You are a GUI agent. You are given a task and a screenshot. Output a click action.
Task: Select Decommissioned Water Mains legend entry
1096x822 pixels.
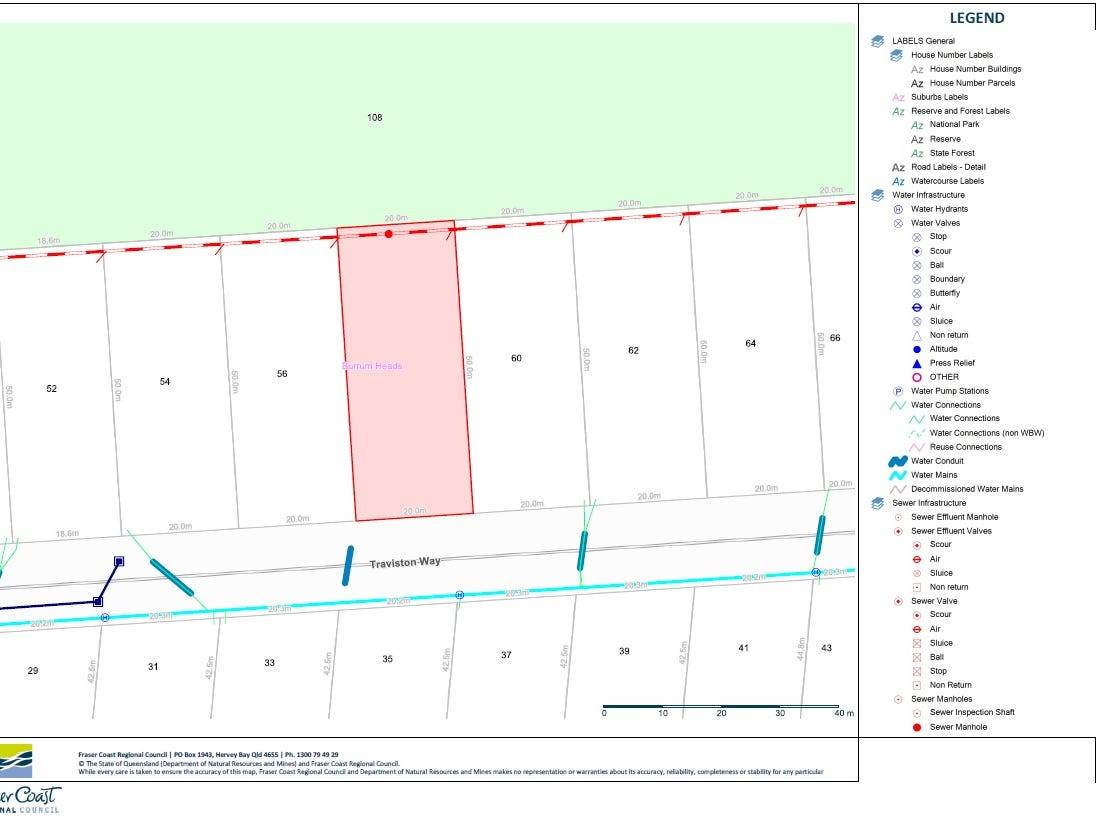(x=966, y=489)
